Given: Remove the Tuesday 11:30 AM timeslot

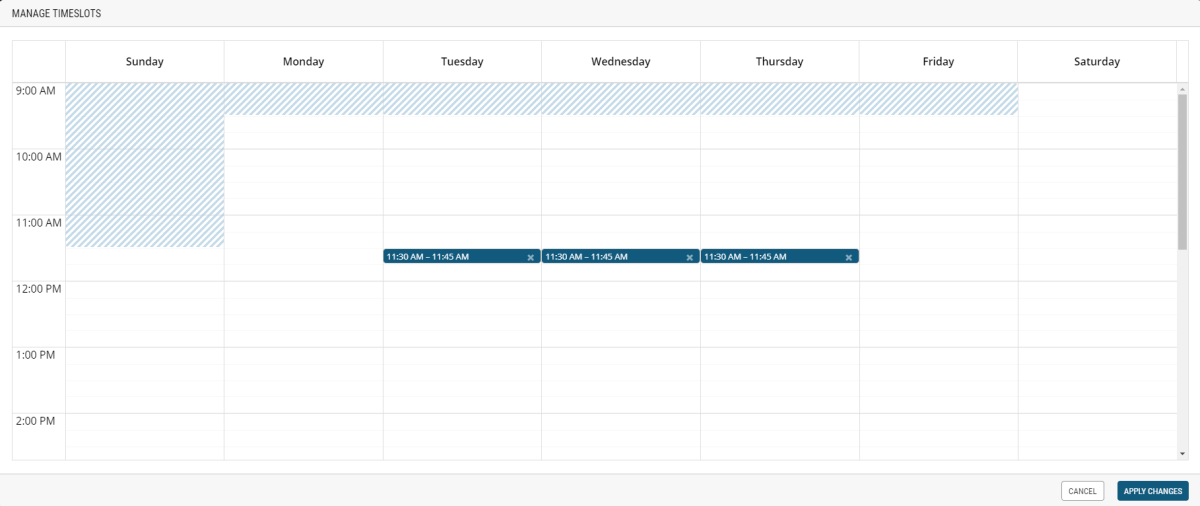Looking at the screenshot, I should click(530, 257).
